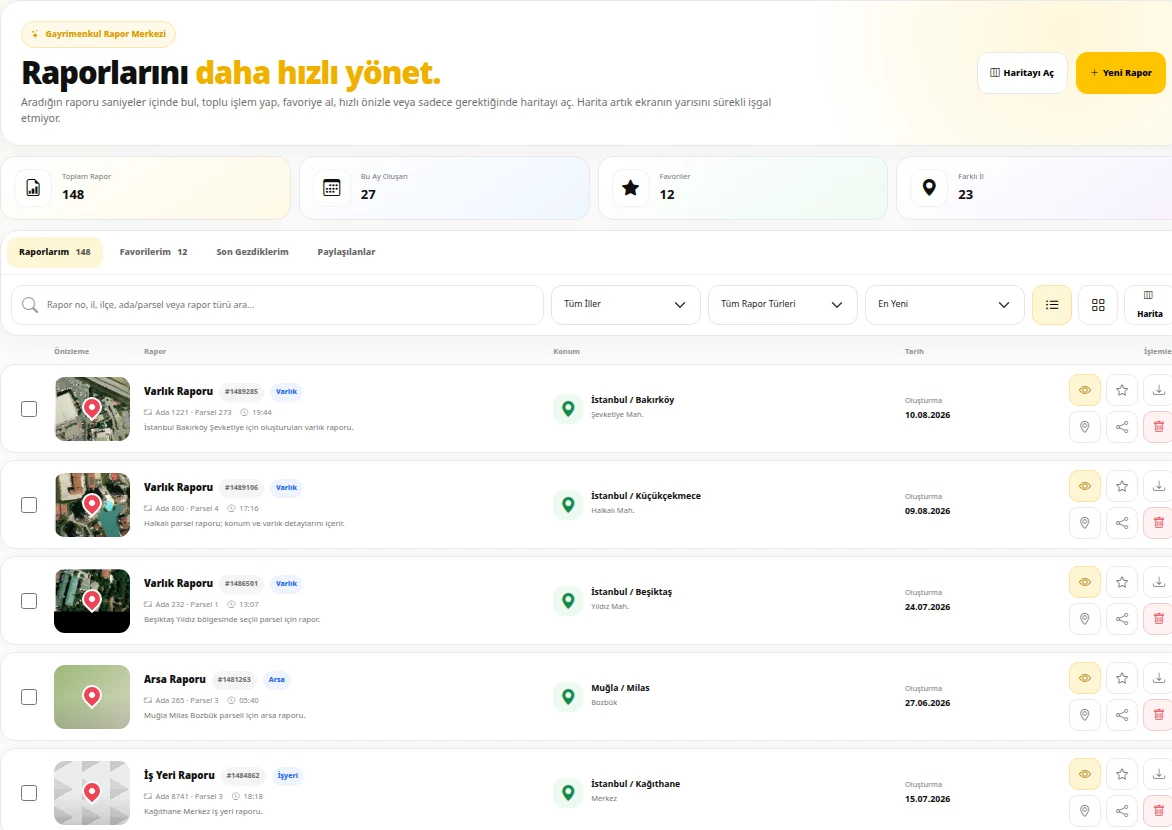Click the Favoriler stat card
1172x830 pixels.
point(743,188)
